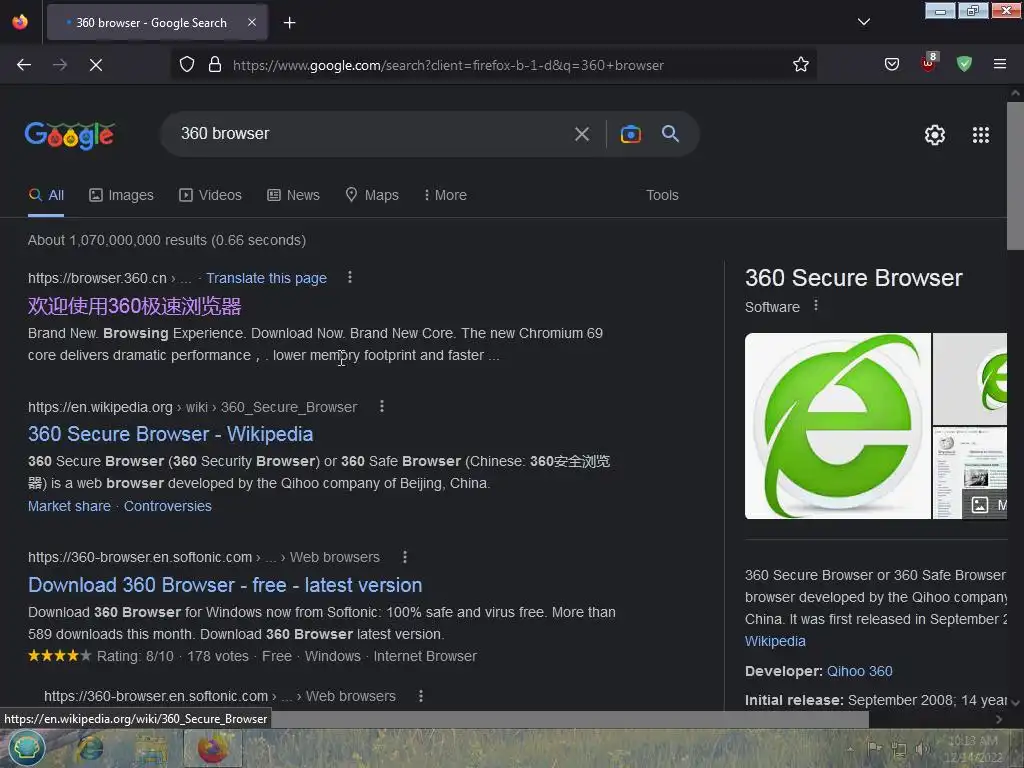Open the Firefox hamburger menu
This screenshot has width=1024, height=768.
(x=1000, y=64)
